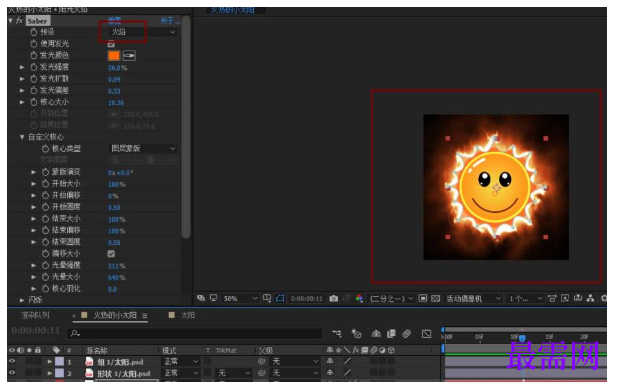The image size is (618, 387).
Task: Click 发光强度 value 36.0%
Action: tap(117, 68)
